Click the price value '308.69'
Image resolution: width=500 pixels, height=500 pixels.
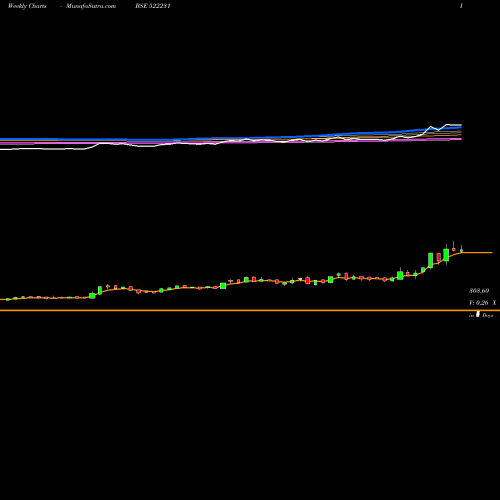tap(479, 291)
